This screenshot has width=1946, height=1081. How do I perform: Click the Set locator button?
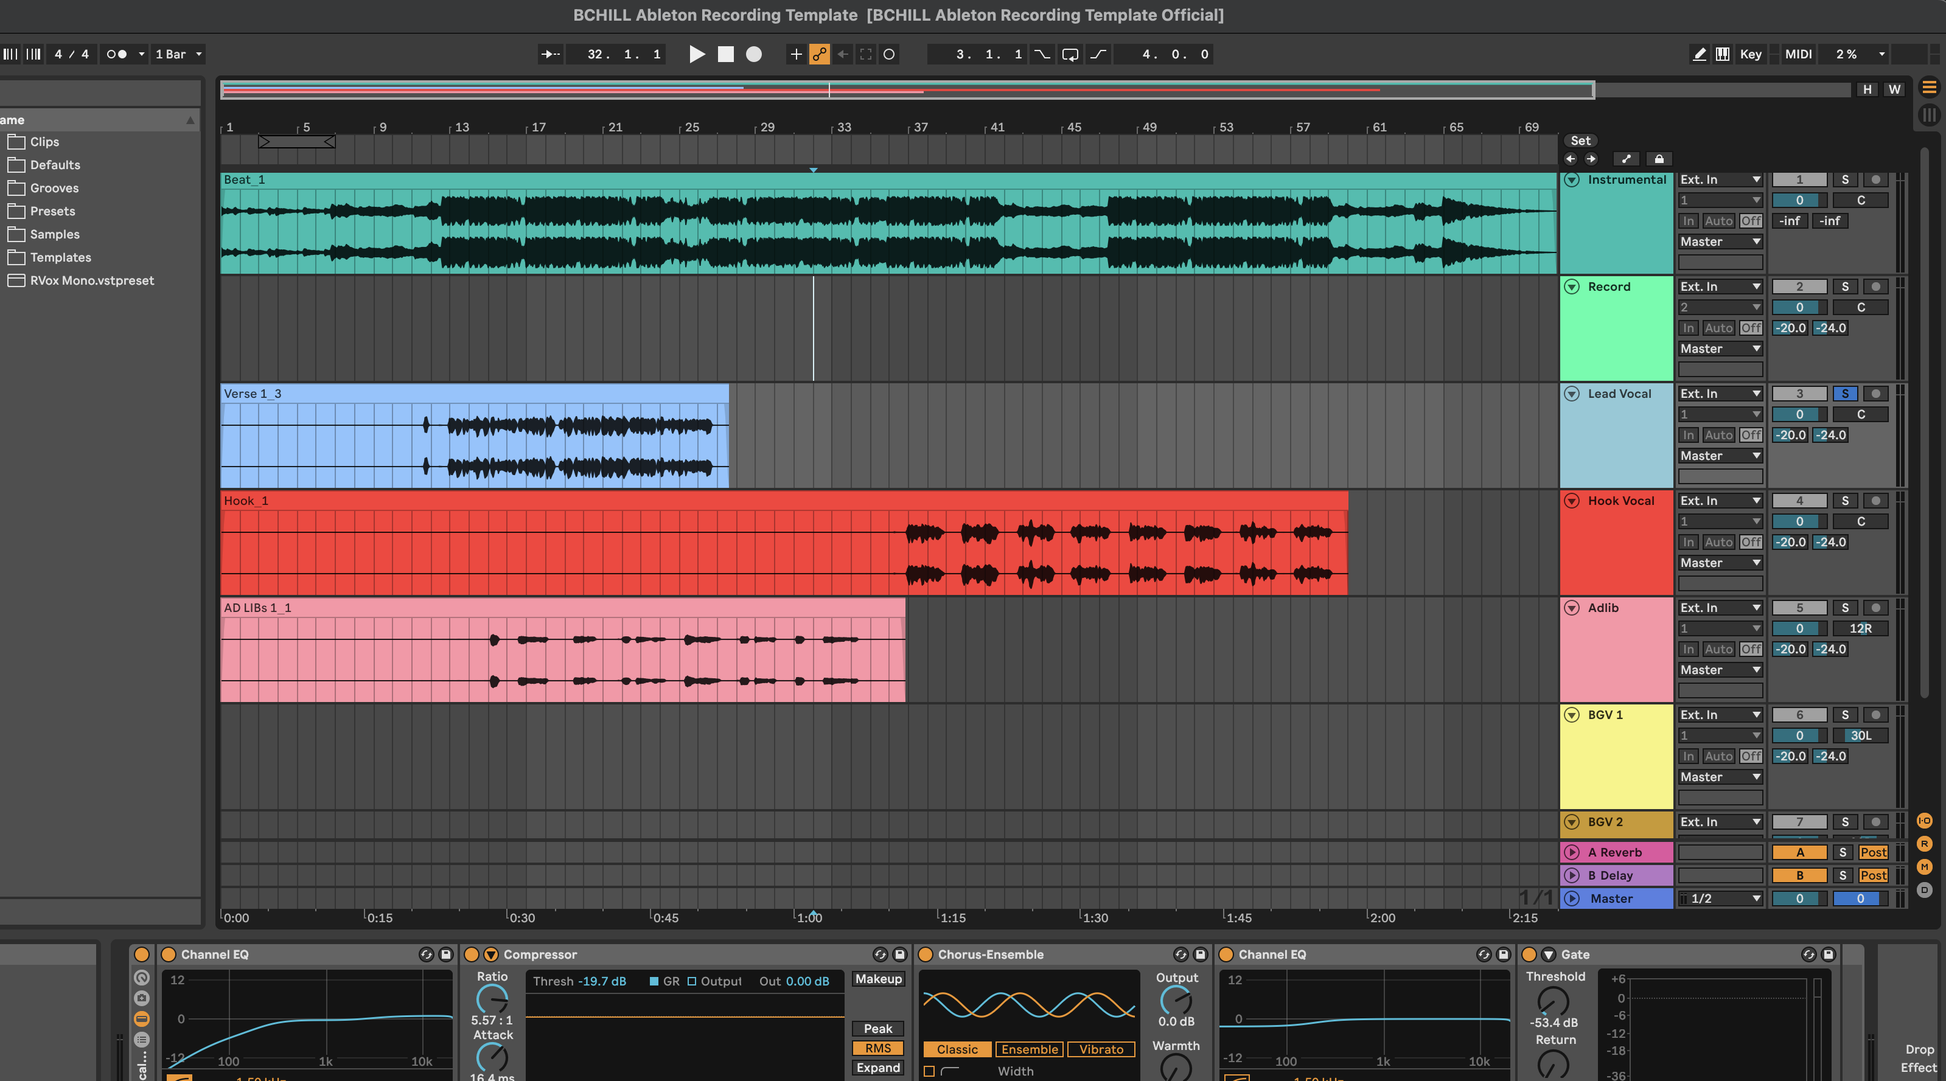coord(1580,141)
